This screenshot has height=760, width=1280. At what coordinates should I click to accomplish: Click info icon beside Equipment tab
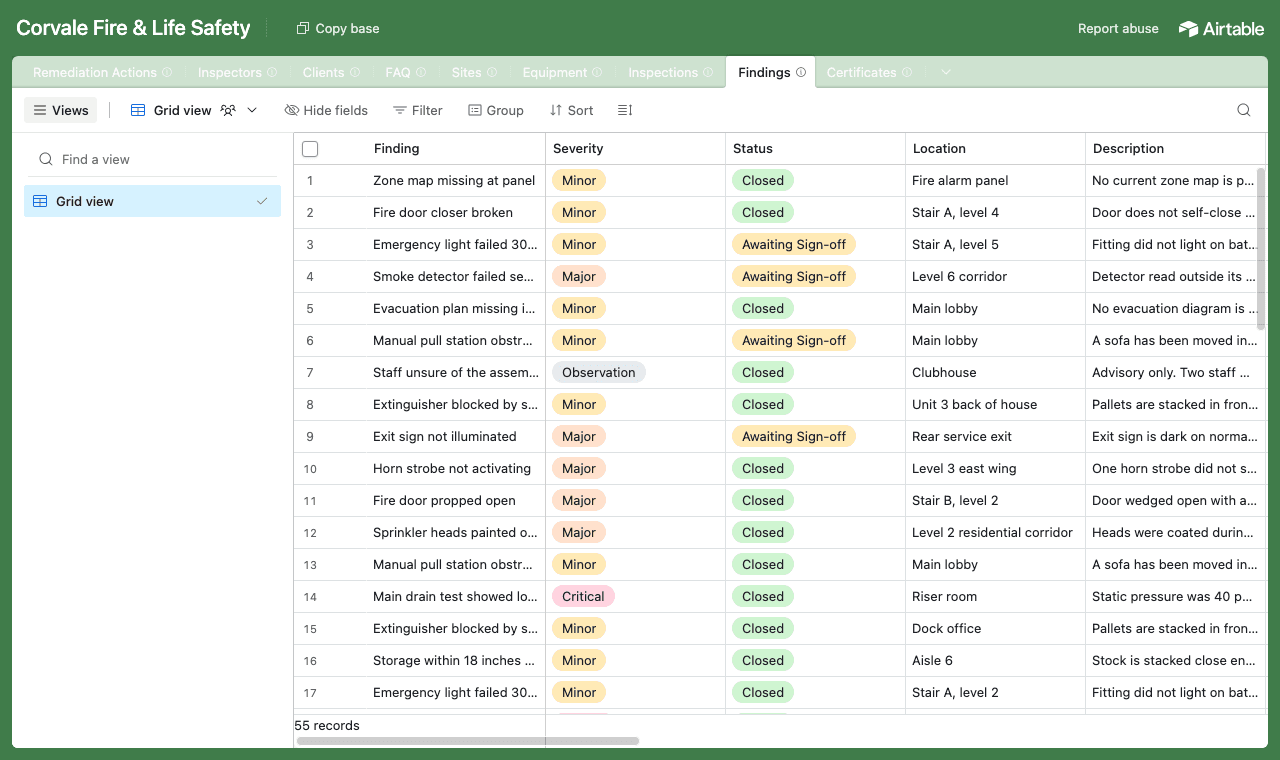click(x=597, y=72)
